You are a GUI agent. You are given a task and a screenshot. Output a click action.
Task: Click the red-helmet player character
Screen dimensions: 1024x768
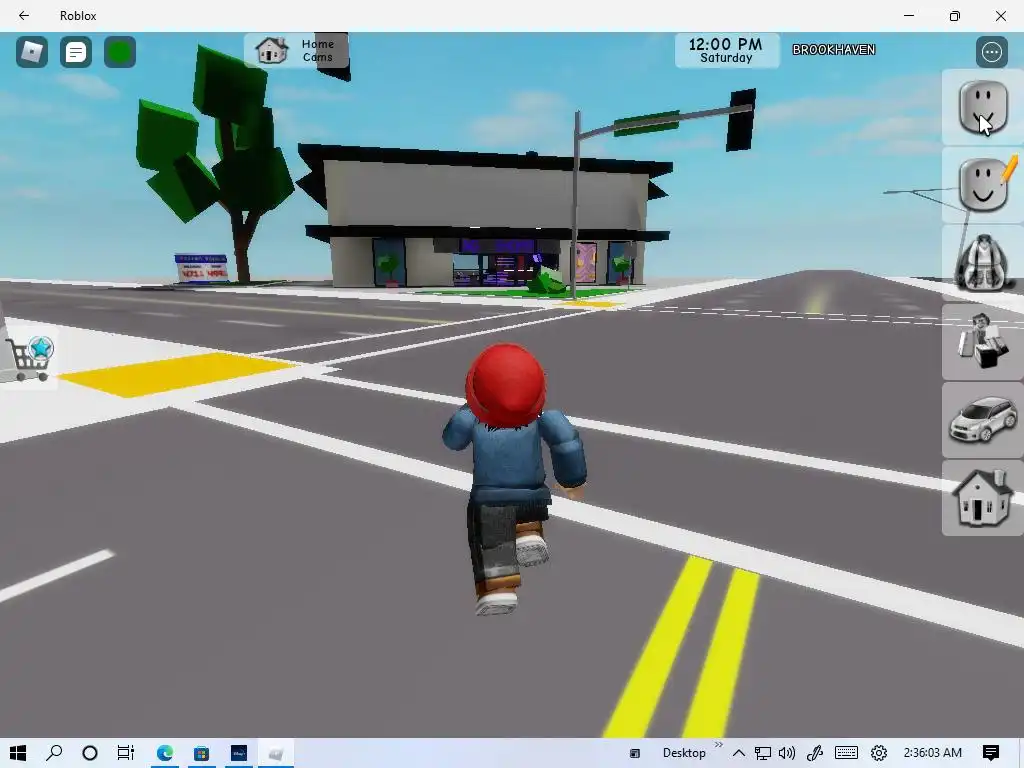pyautogui.click(x=513, y=478)
